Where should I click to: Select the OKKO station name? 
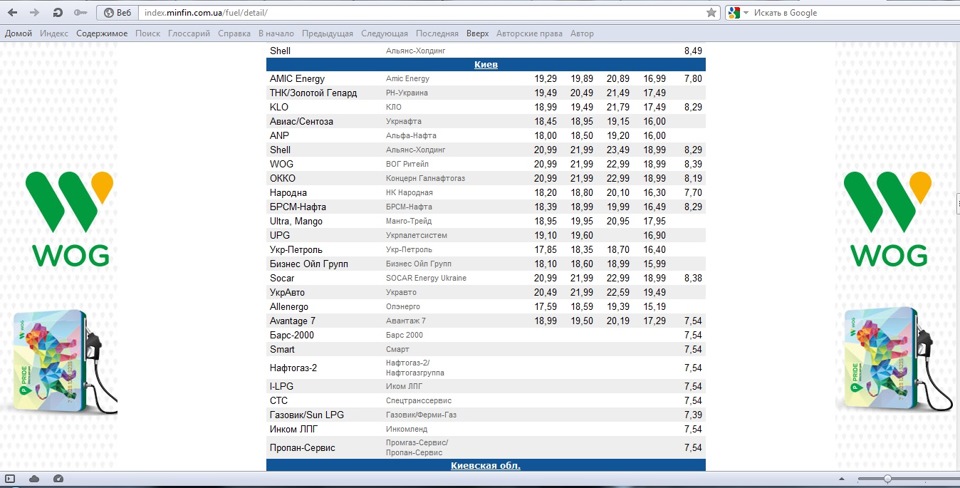click(282, 179)
